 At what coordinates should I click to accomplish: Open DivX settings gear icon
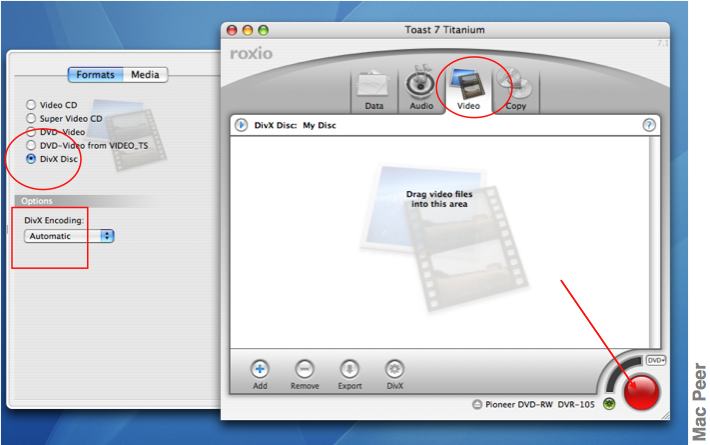394,369
